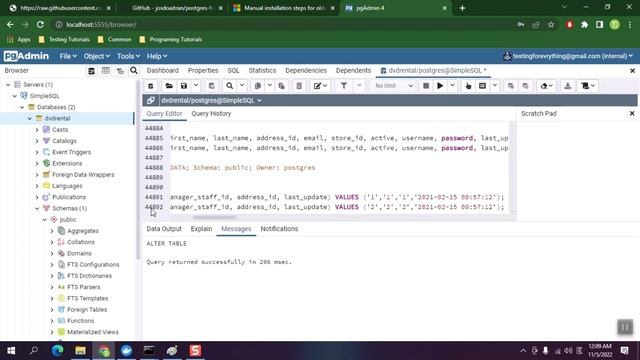Click the Copy rows icon
The image size is (640, 360).
[258, 86]
